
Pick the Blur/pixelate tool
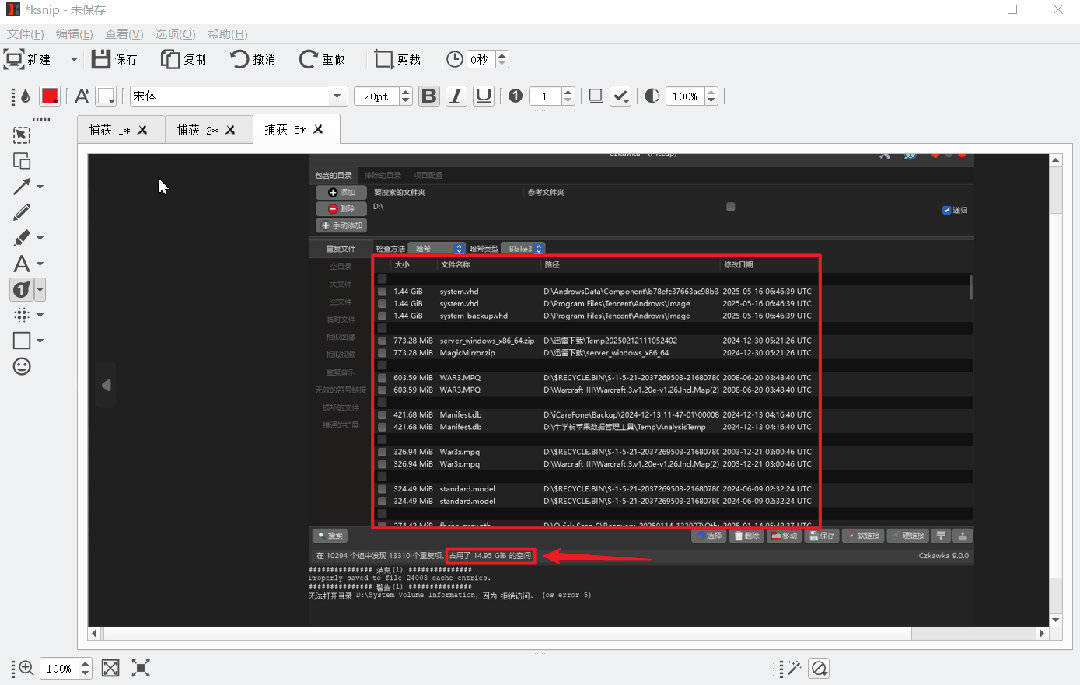(x=21, y=315)
